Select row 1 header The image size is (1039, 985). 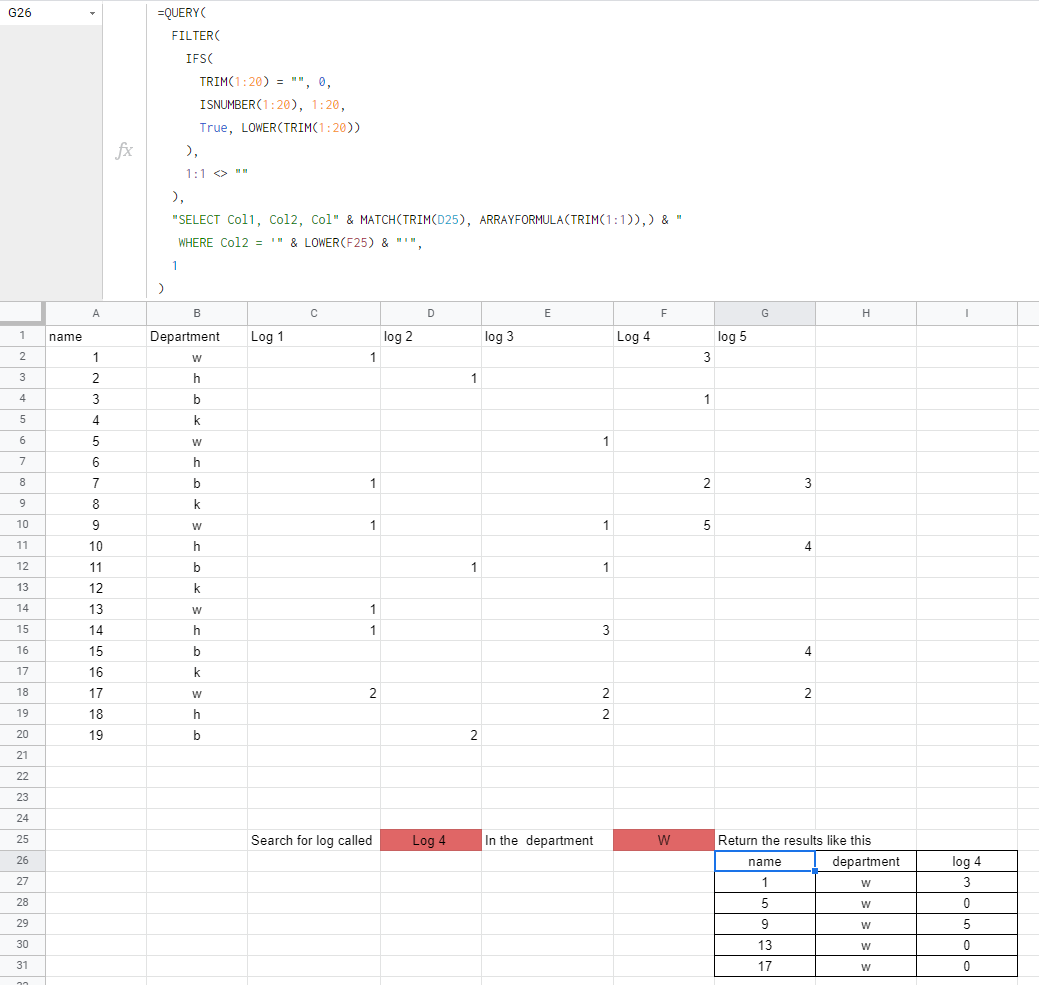pos(22,336)
